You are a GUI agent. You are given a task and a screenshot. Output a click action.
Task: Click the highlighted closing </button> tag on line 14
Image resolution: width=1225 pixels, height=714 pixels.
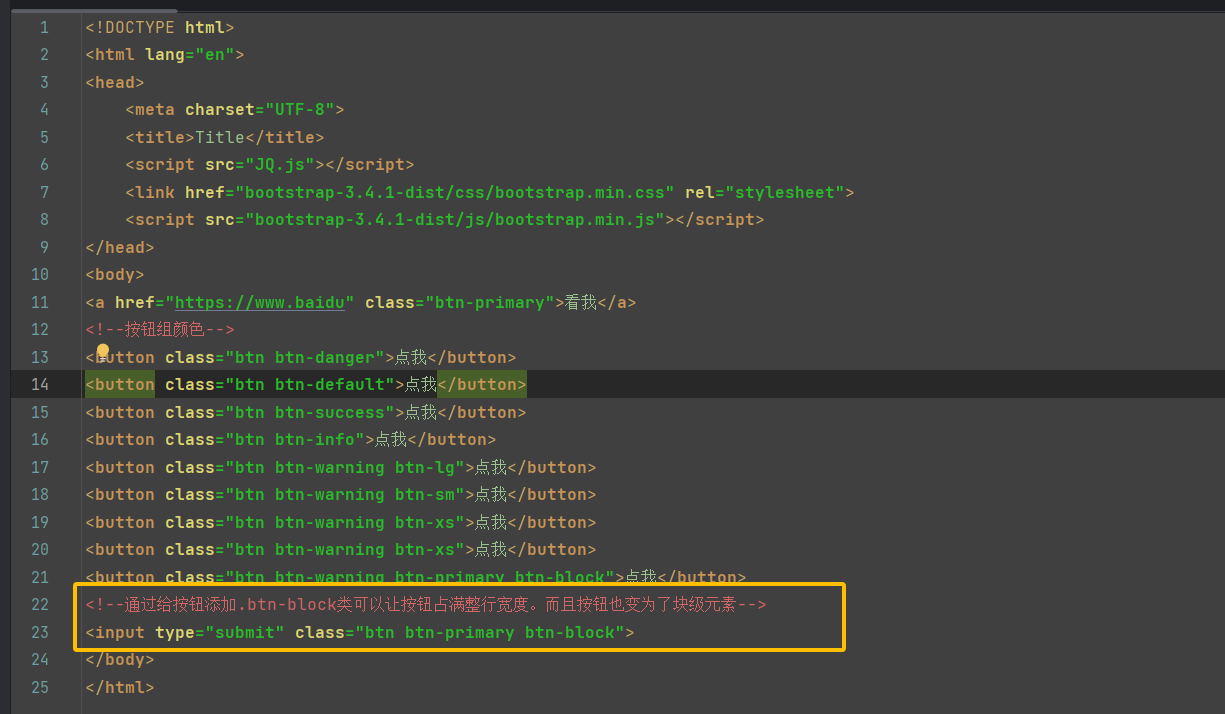(481, 385)
